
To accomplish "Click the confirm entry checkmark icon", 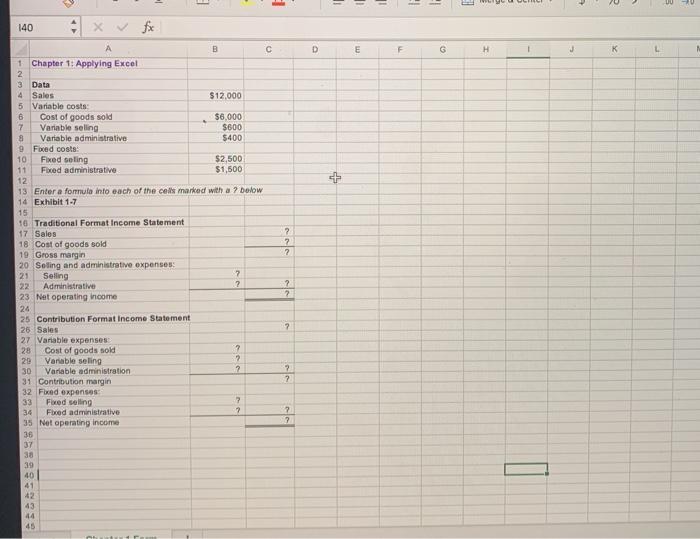I will pyautogui.click(x=122, y=28).
